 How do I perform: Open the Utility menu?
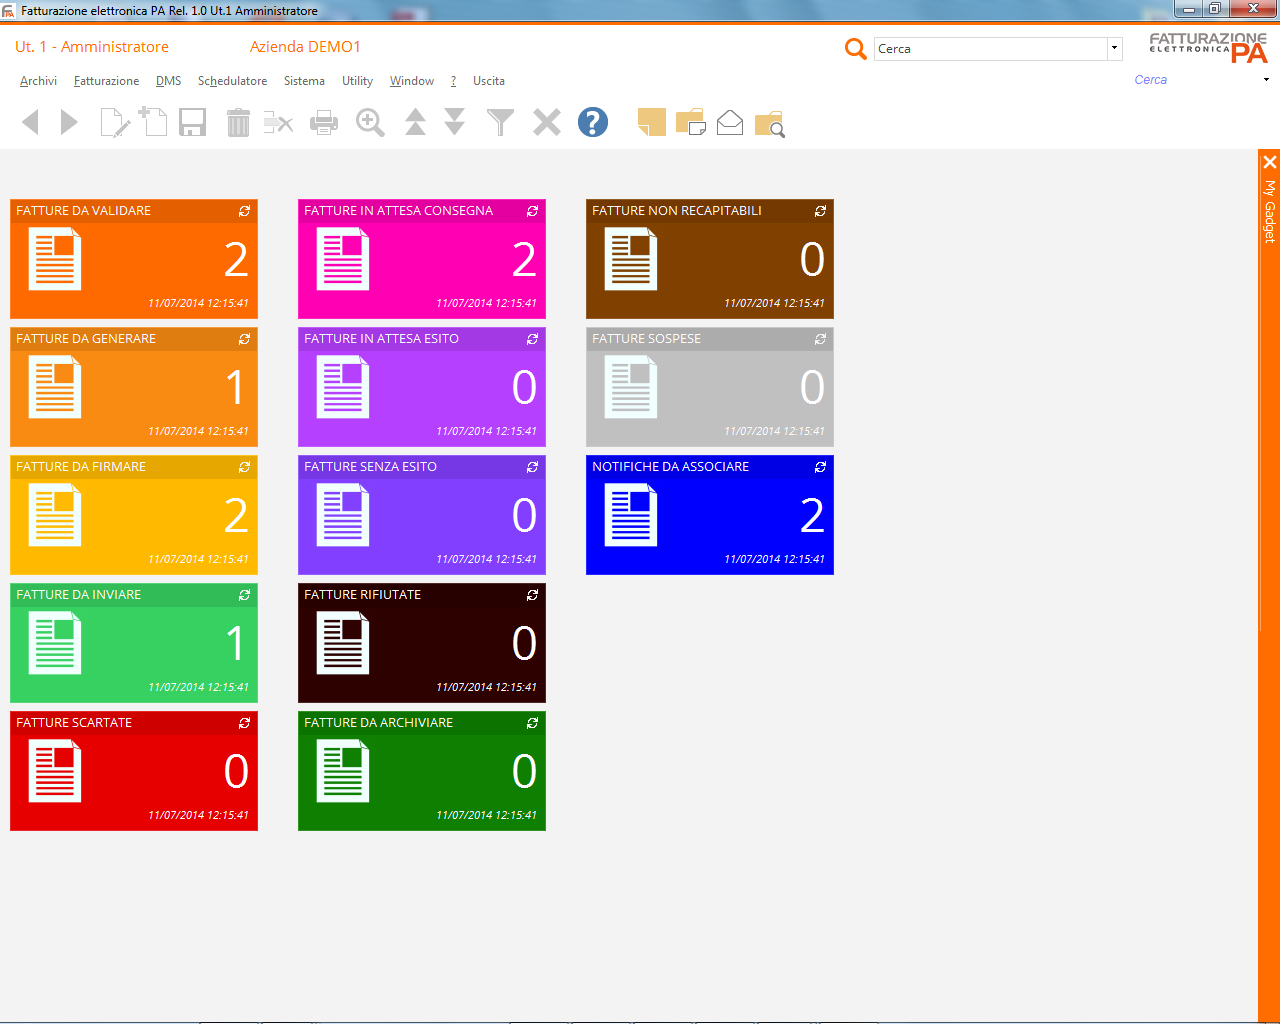pos(357,81)
